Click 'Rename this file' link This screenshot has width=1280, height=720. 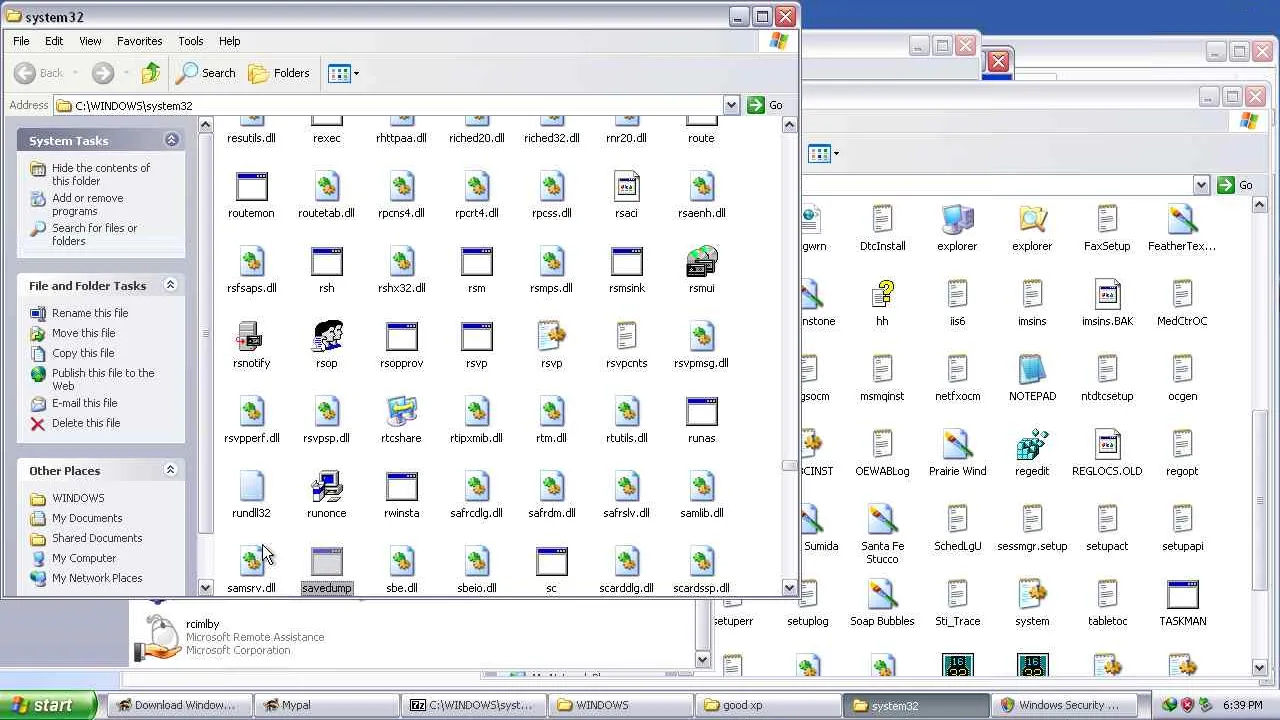coord(90,313)
